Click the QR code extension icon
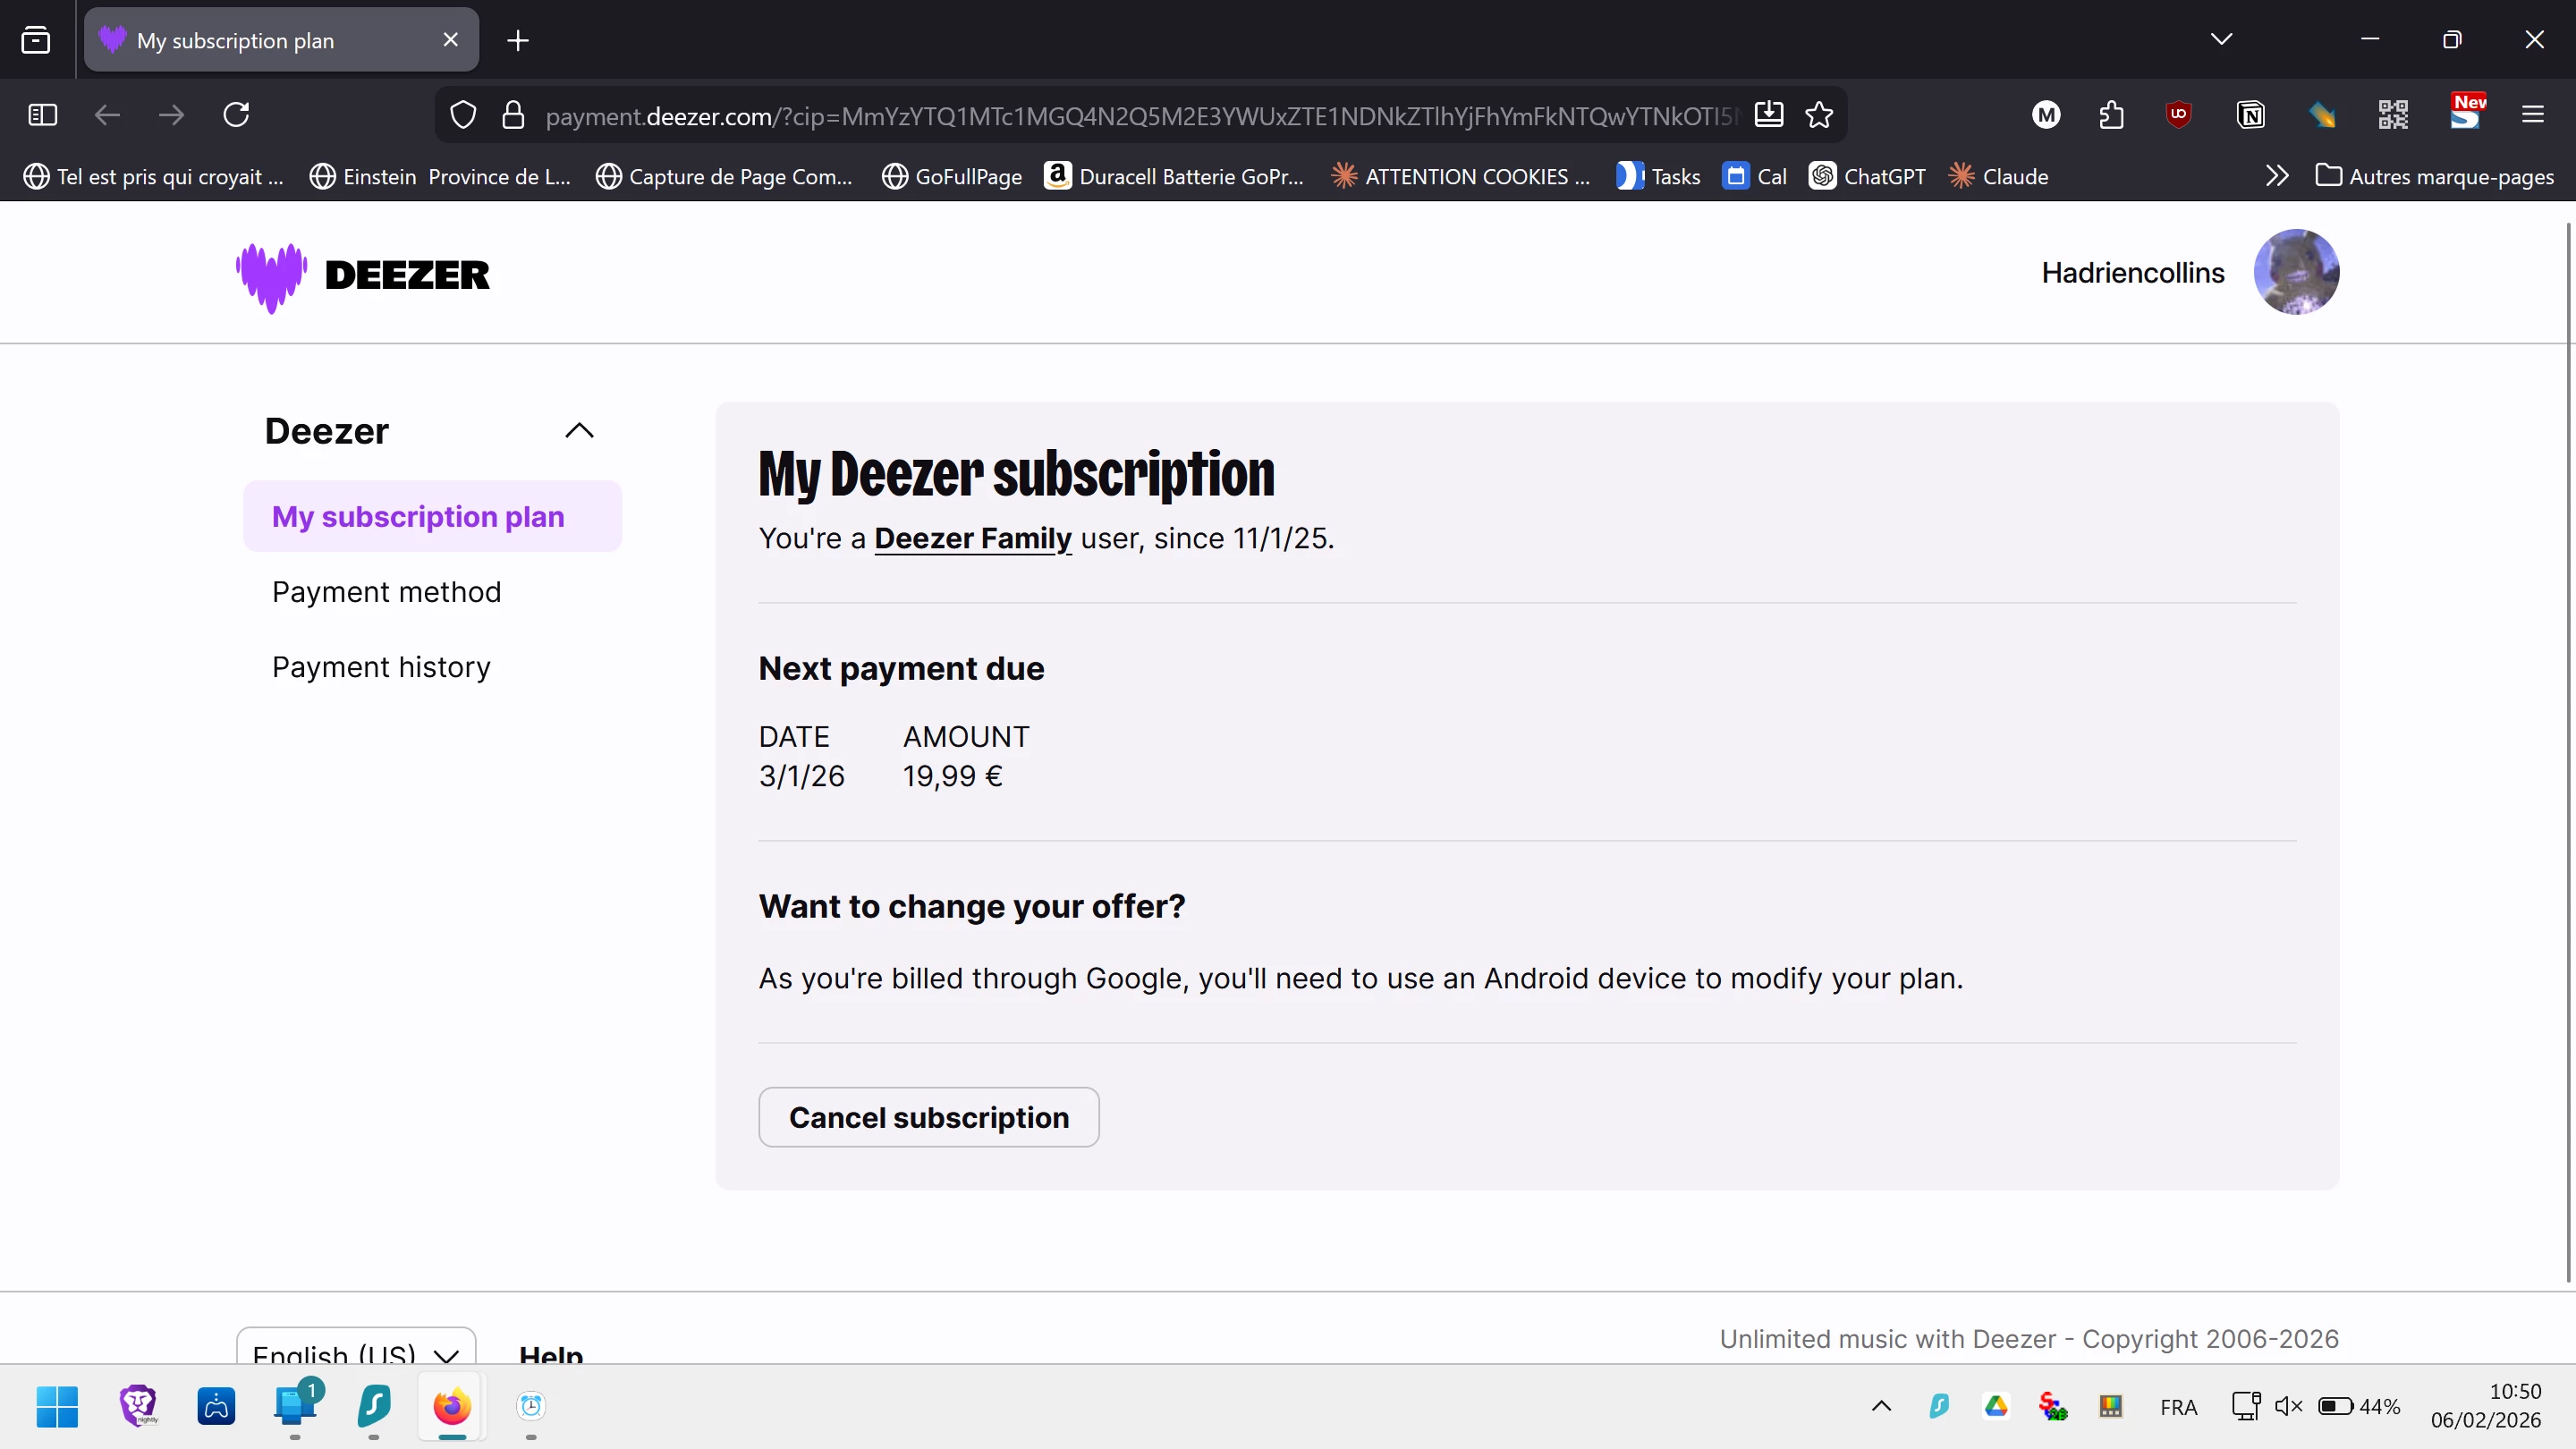This screenshot has width=2576, height=1449. pos(2393,115)
